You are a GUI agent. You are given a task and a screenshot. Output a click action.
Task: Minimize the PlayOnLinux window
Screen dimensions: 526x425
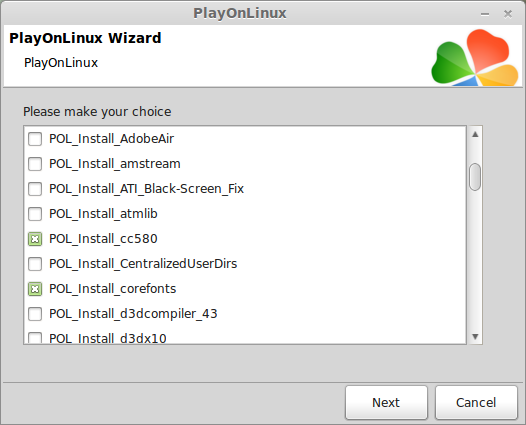tap(485, 14)
